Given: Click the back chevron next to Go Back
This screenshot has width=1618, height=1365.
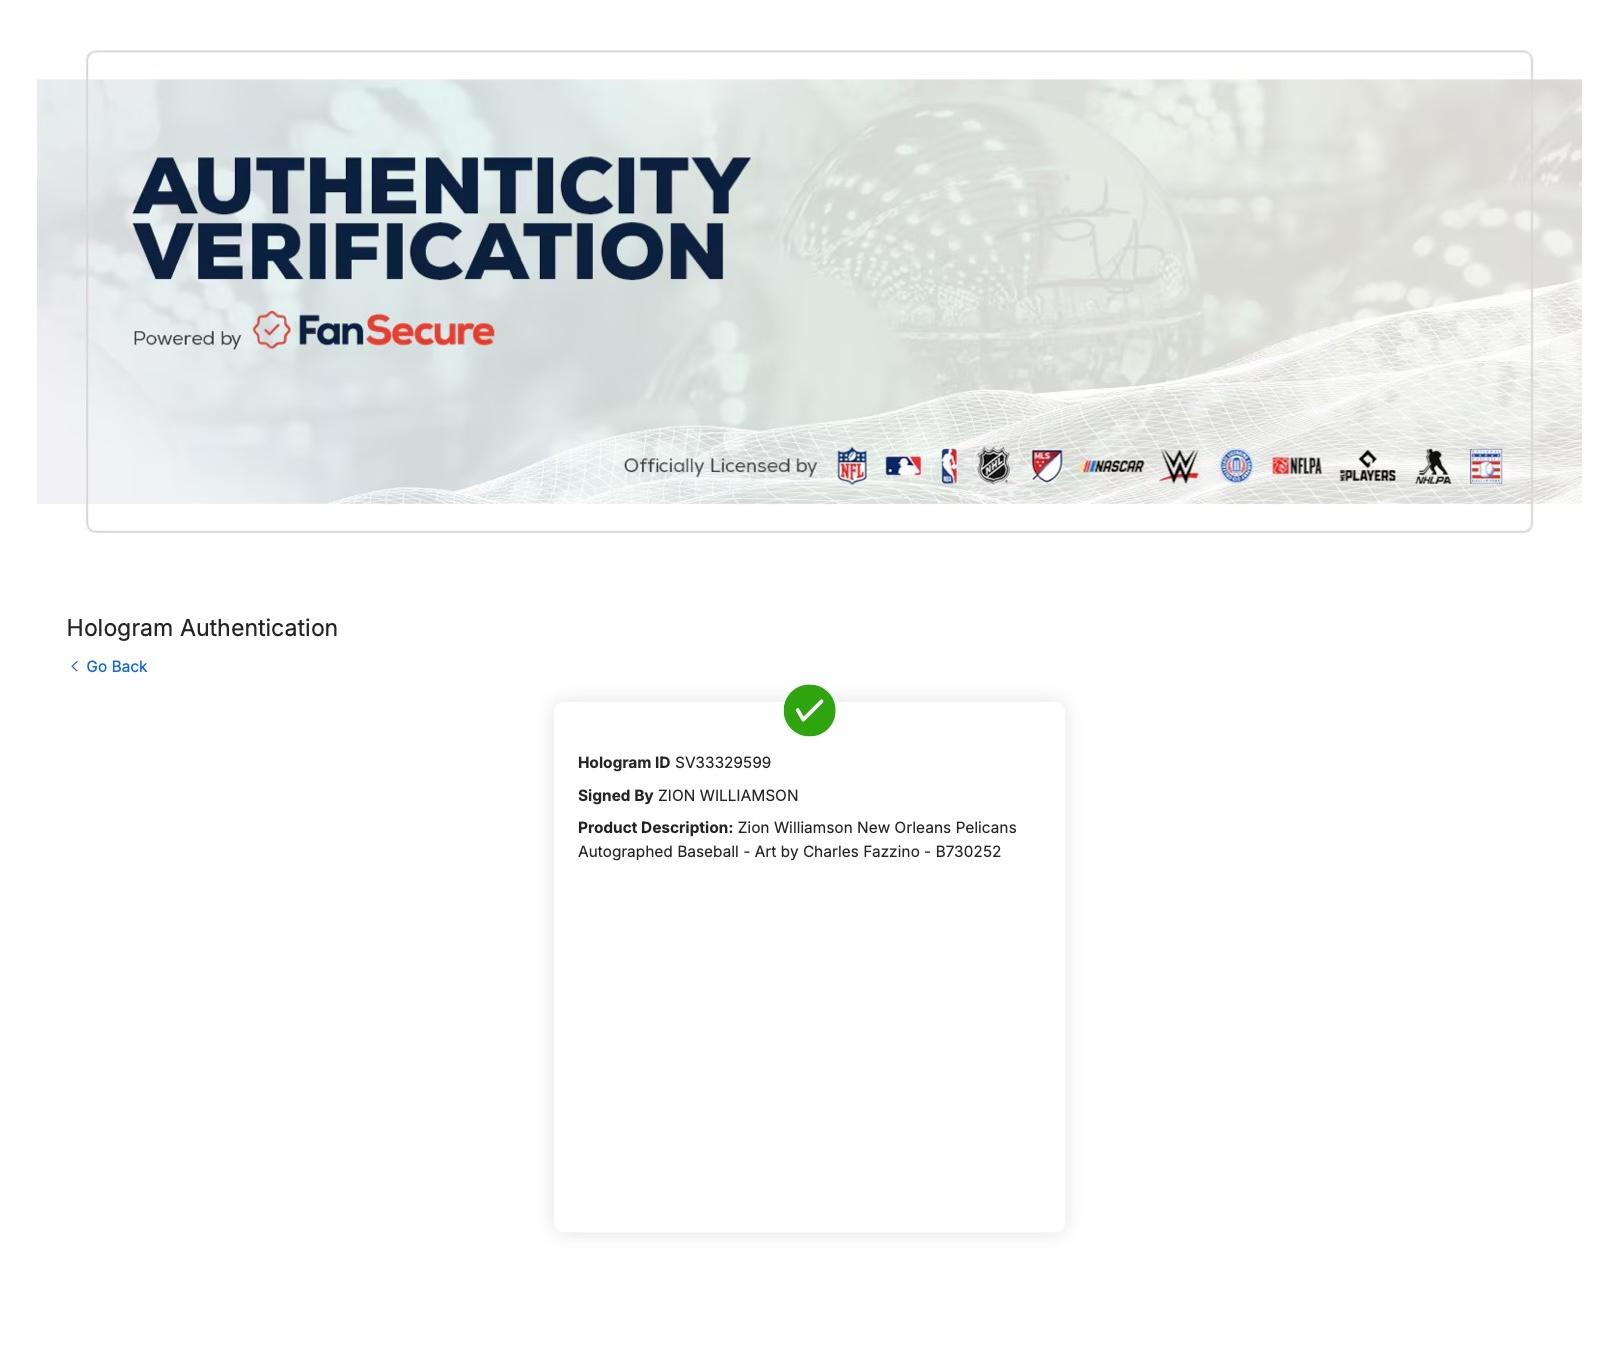Looking at the screenshot, I should (x=74, y=666).
